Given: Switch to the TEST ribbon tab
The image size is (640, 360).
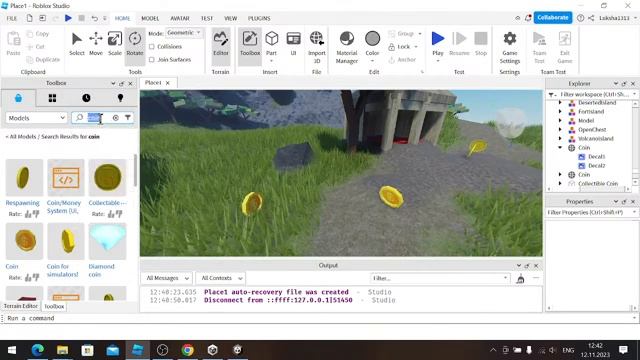Looking at the screenshot, I should (x=207, y=18).
